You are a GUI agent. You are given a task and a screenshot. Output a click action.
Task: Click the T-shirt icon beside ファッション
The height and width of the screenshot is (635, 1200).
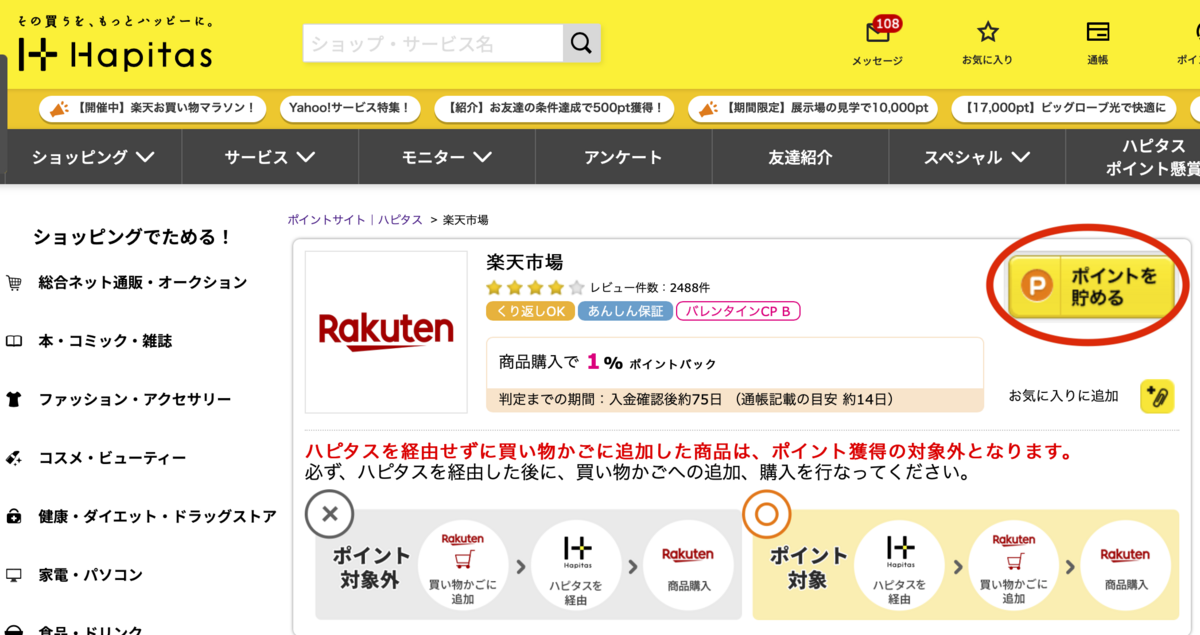(14, 399)
